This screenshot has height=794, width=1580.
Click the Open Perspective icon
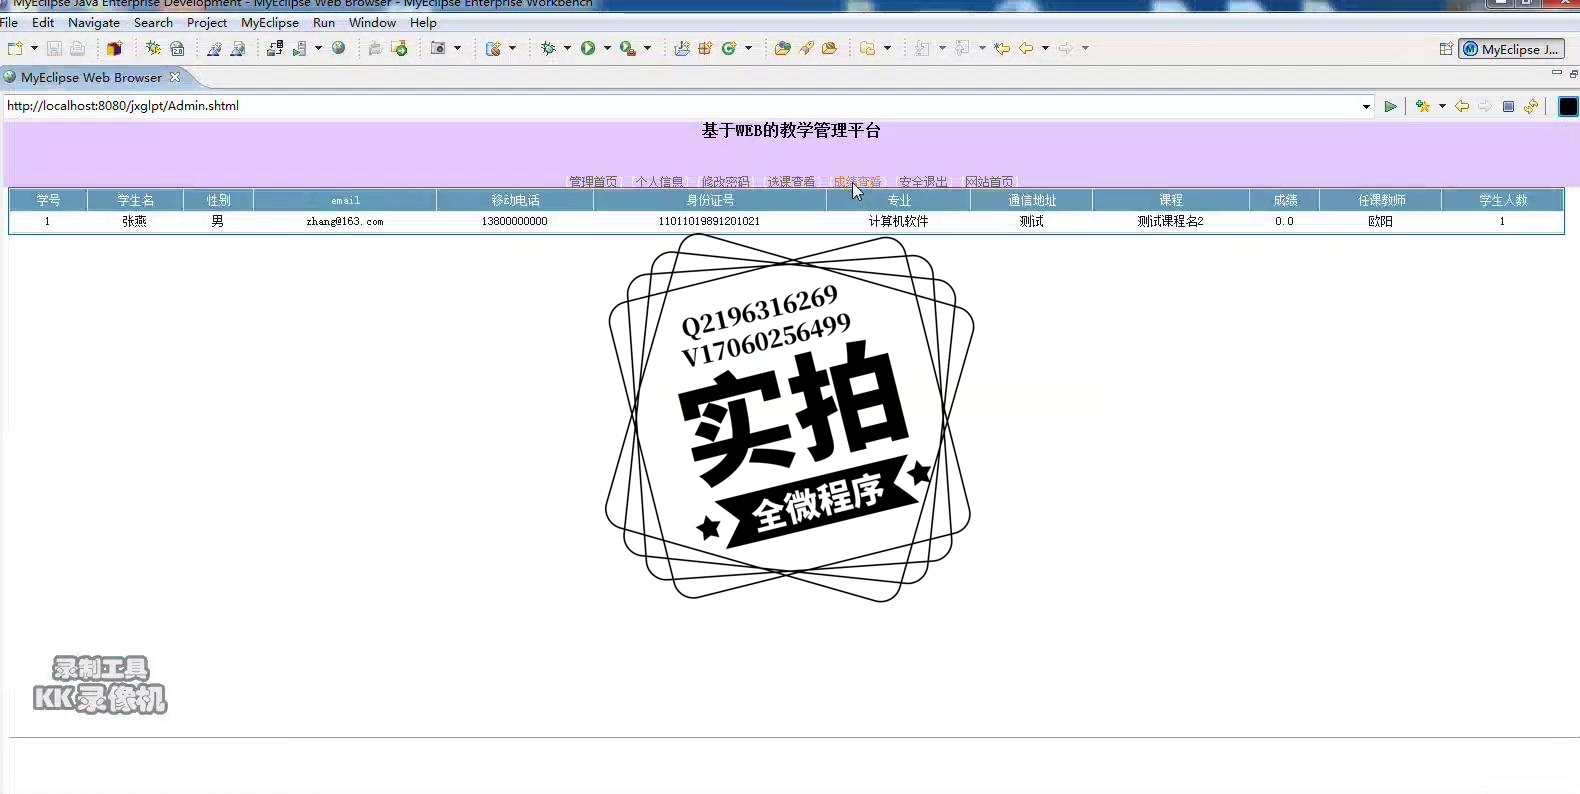[x=1446, y=49]
